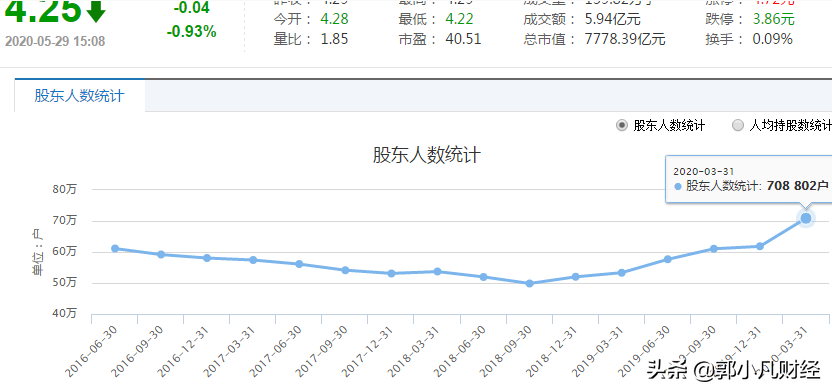Click the 2017-12-31 data point
832x392 pixels.
[x=391, y=274]
